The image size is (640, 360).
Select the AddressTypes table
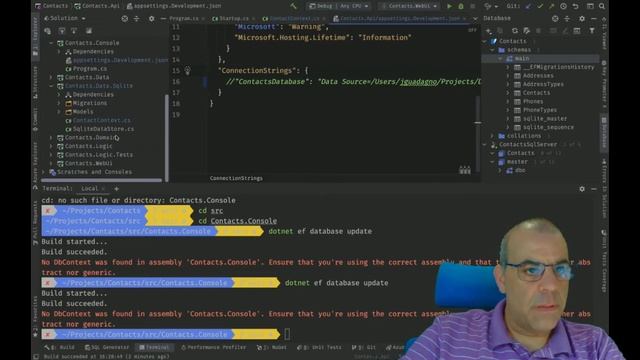tap(543, 84)
